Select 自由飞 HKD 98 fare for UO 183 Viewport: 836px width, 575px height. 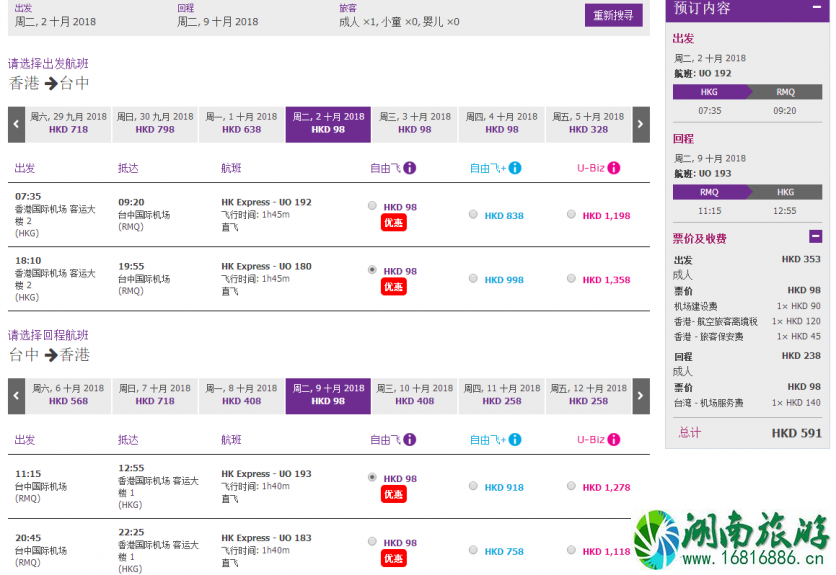[x=372, y=541]
